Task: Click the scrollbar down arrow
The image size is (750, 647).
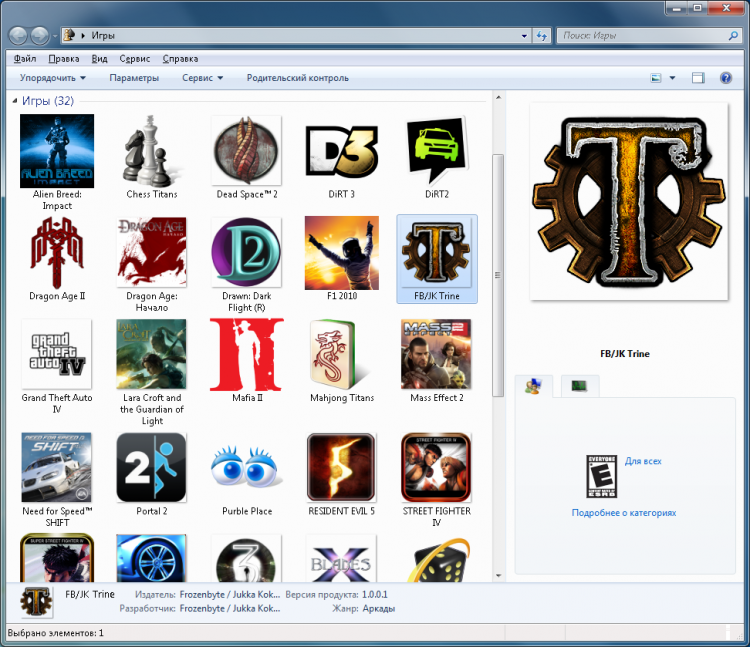Action: 498,576
